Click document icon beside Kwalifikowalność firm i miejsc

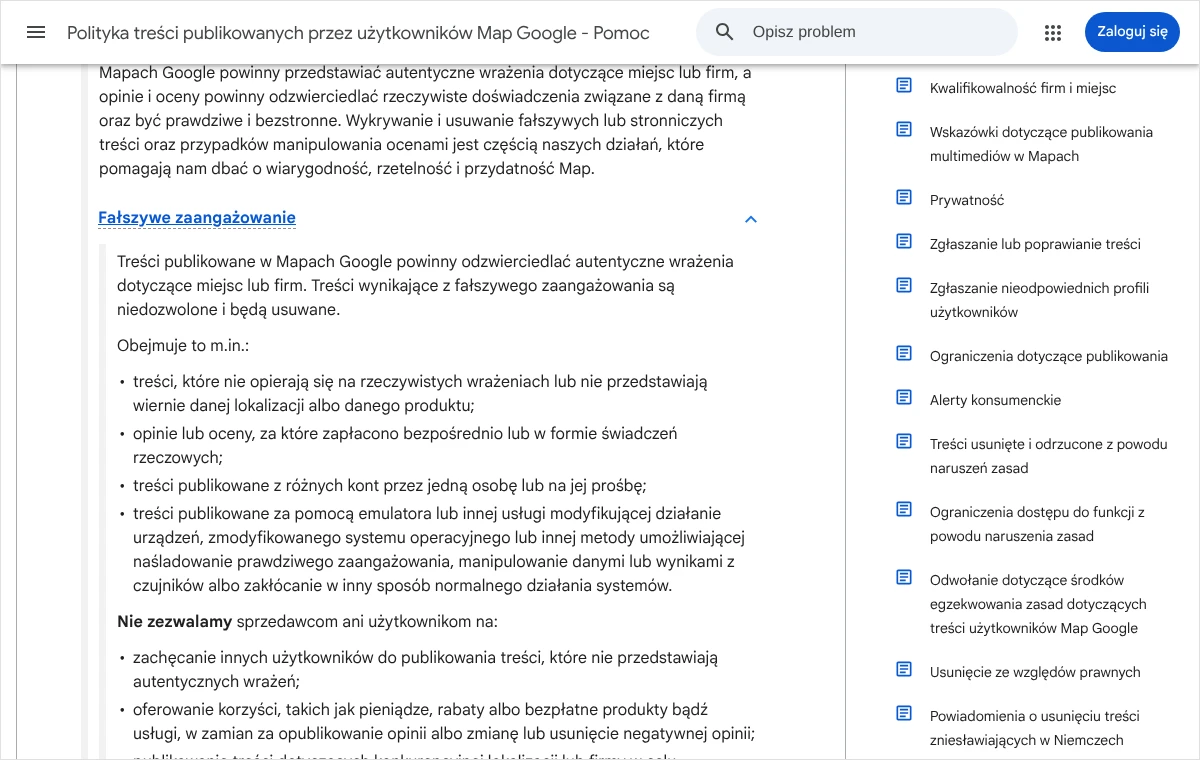(904, 86)
